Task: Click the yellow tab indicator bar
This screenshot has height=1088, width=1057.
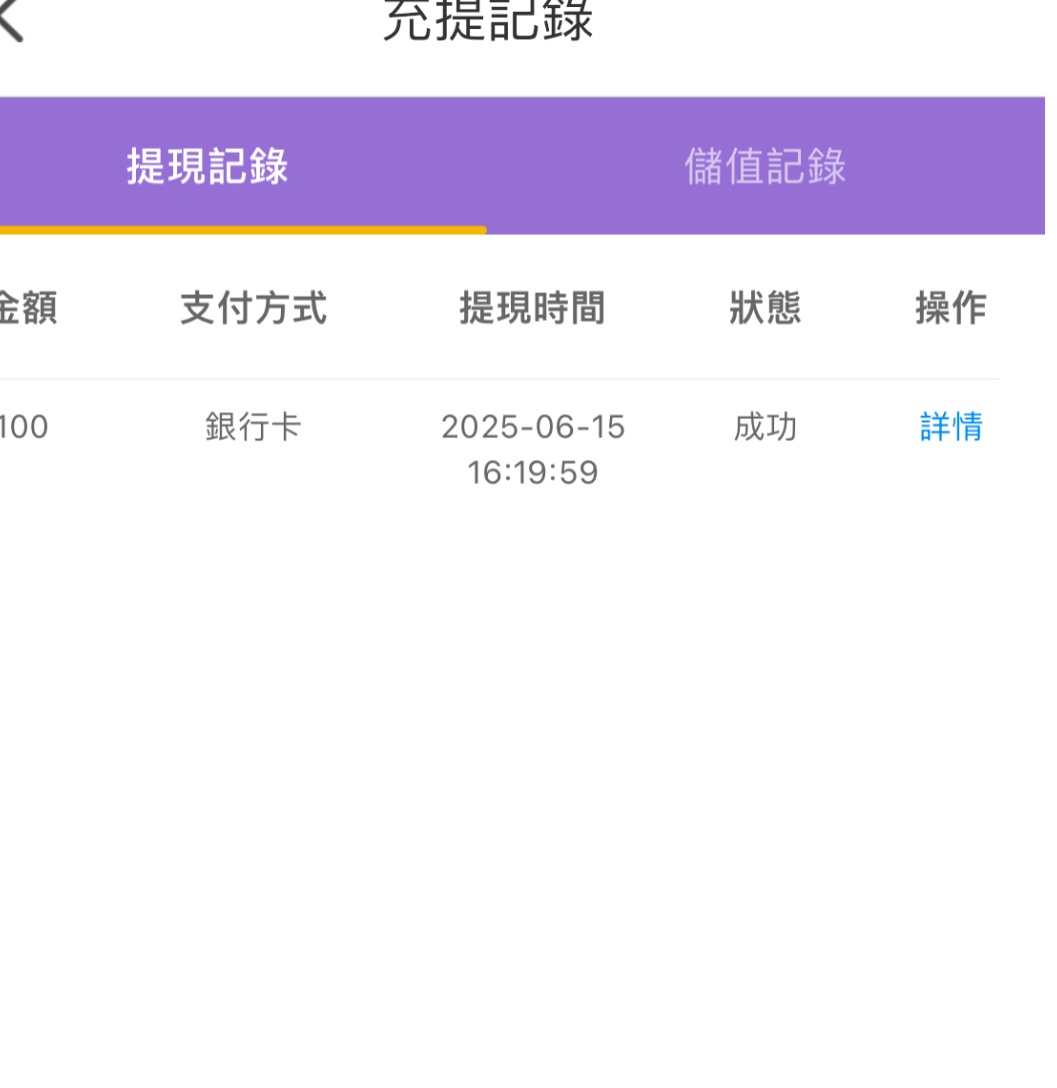Action: click(242, 232)
